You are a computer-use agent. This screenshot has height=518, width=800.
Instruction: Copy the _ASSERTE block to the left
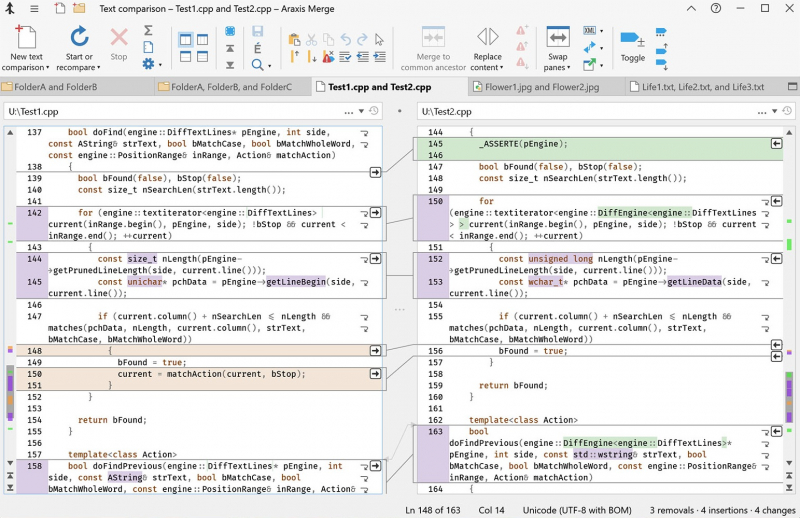click(x=776, y=144)
